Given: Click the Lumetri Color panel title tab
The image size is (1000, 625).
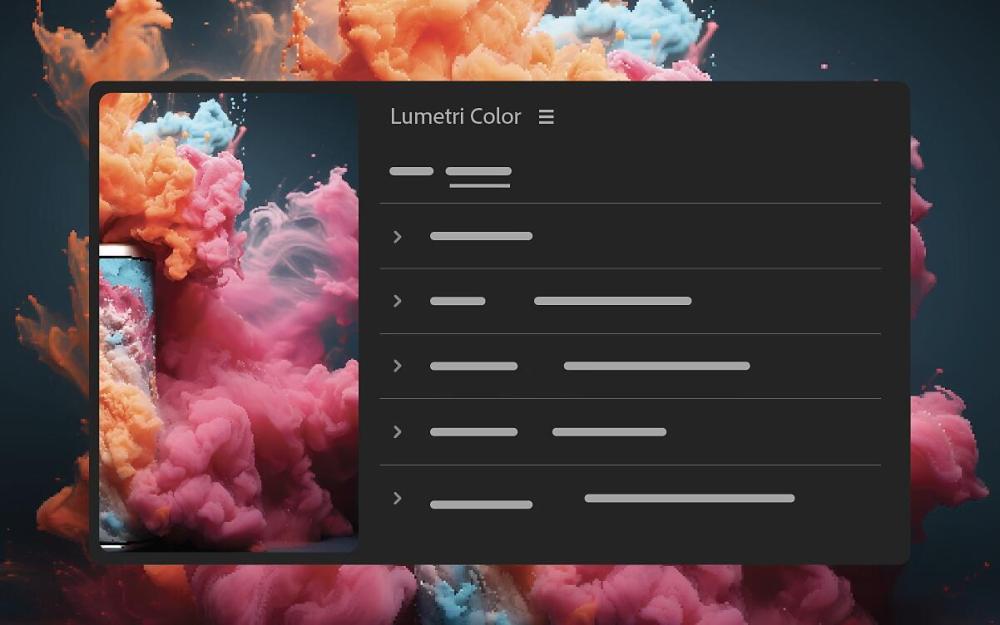Looking at the screenshot, I should (455, 116).
